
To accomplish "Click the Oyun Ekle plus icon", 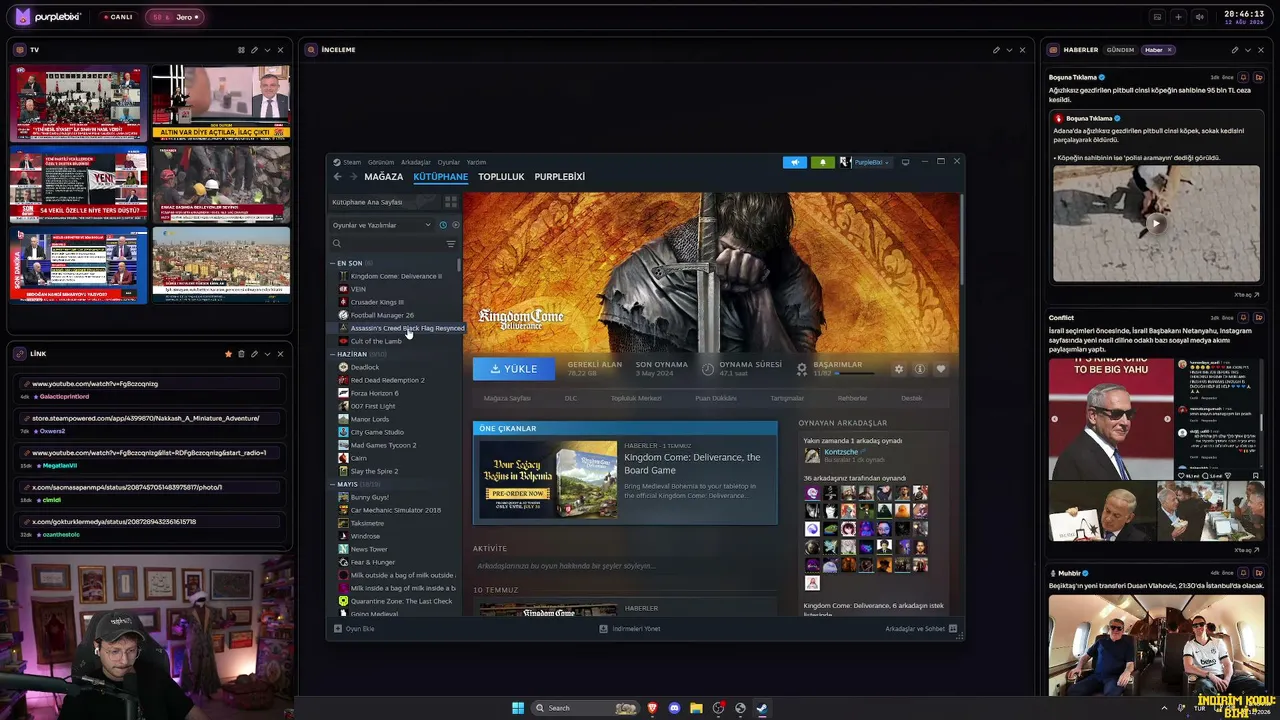I will coord(338,629).
